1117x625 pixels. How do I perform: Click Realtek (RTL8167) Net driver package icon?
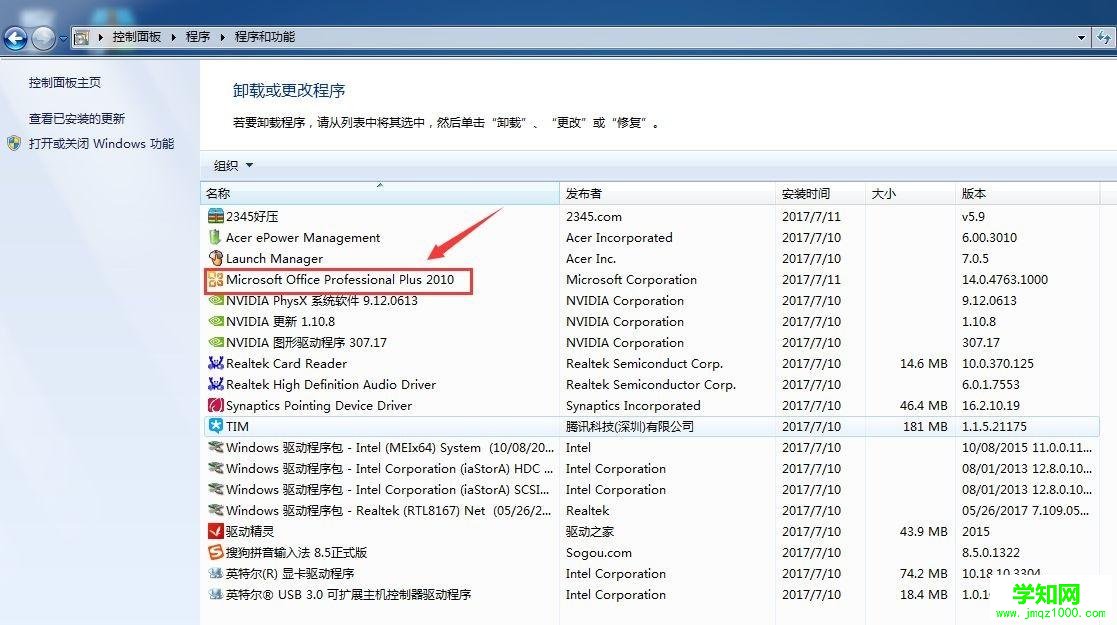(x=216, y=510)
